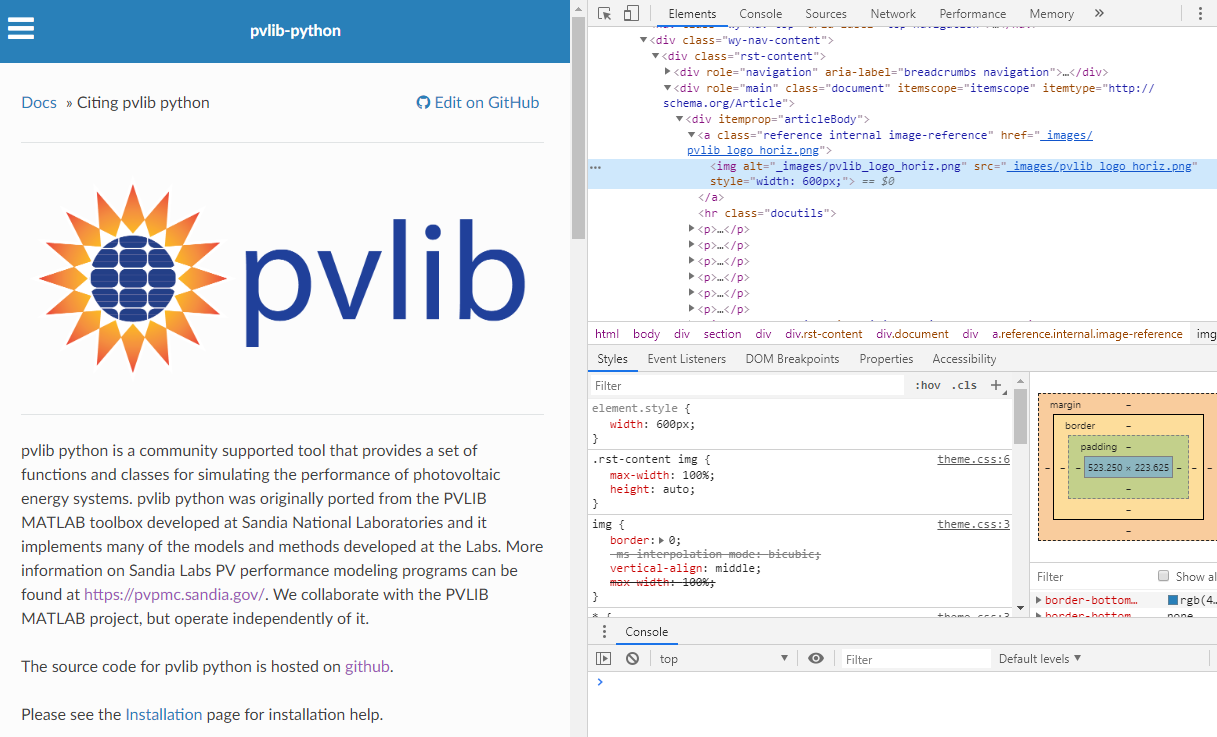Show console sidebar icon
This screenshot has height=737, width=1217.
[x=604, y=659]
